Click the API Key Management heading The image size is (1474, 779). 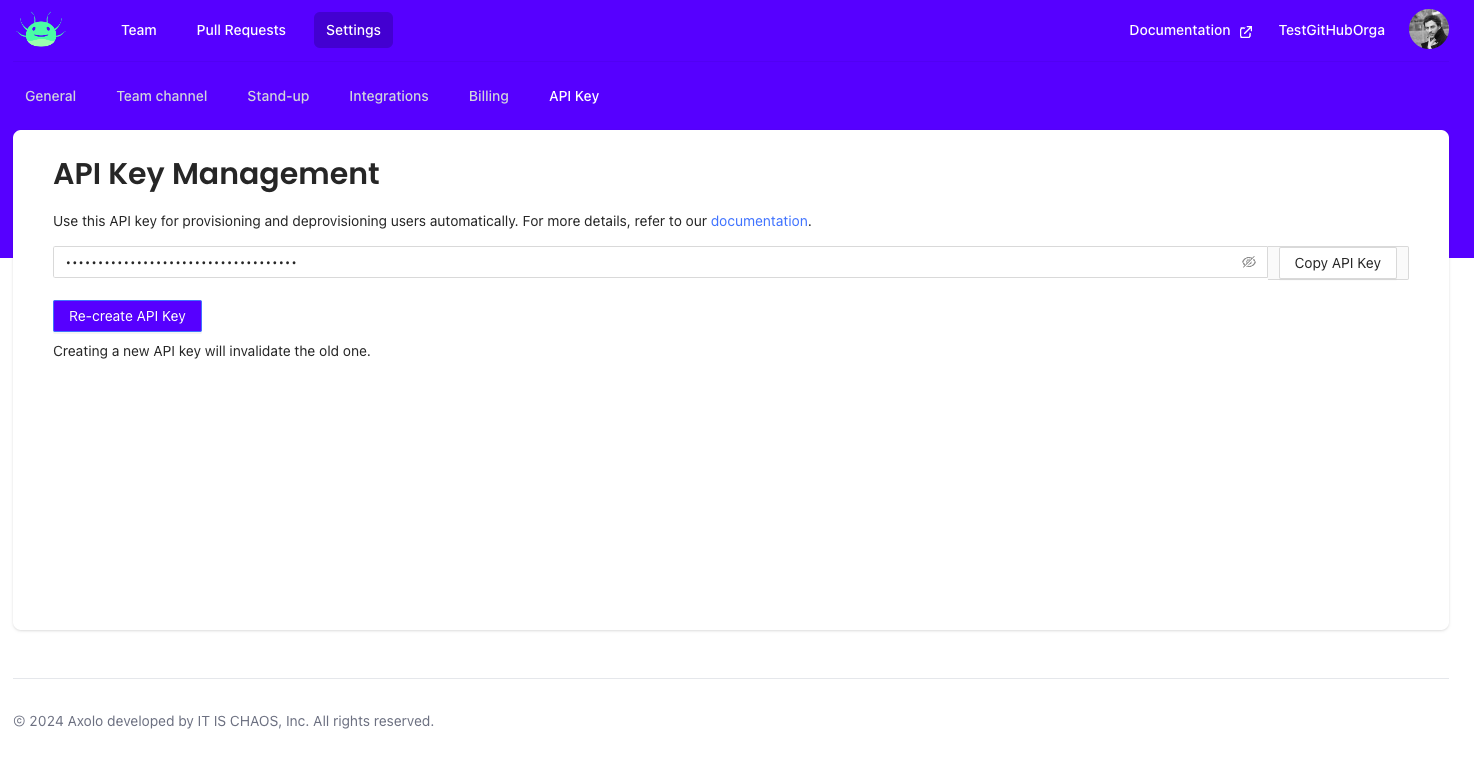pos(216,174)
